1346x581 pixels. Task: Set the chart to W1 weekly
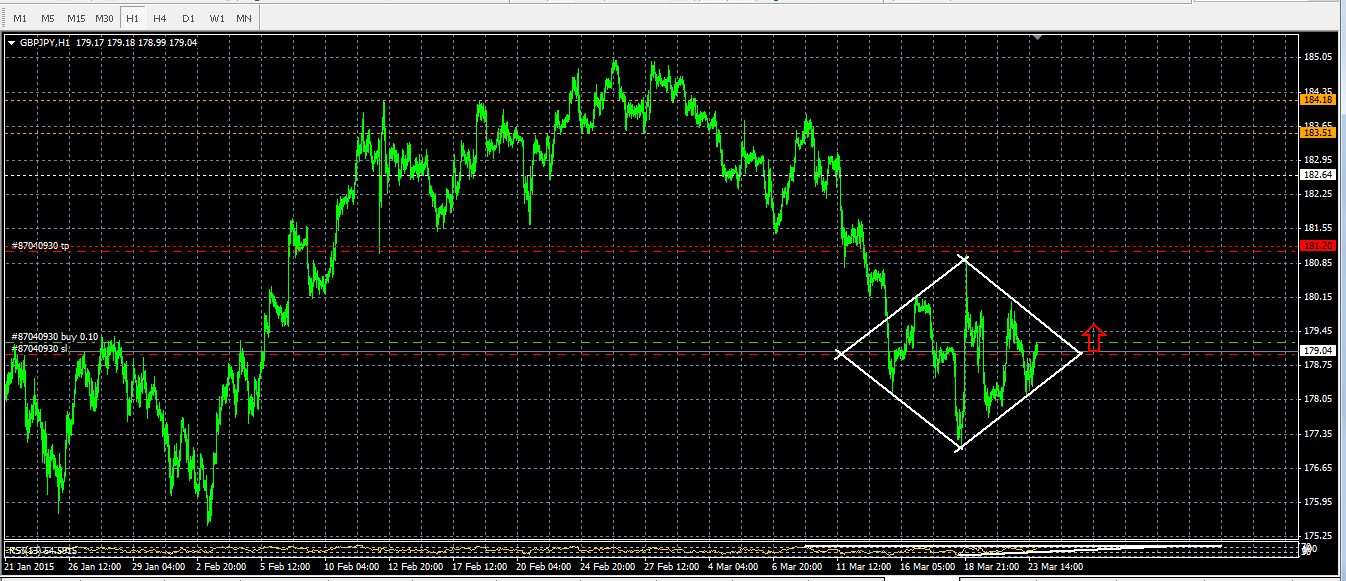click(216, 18)
